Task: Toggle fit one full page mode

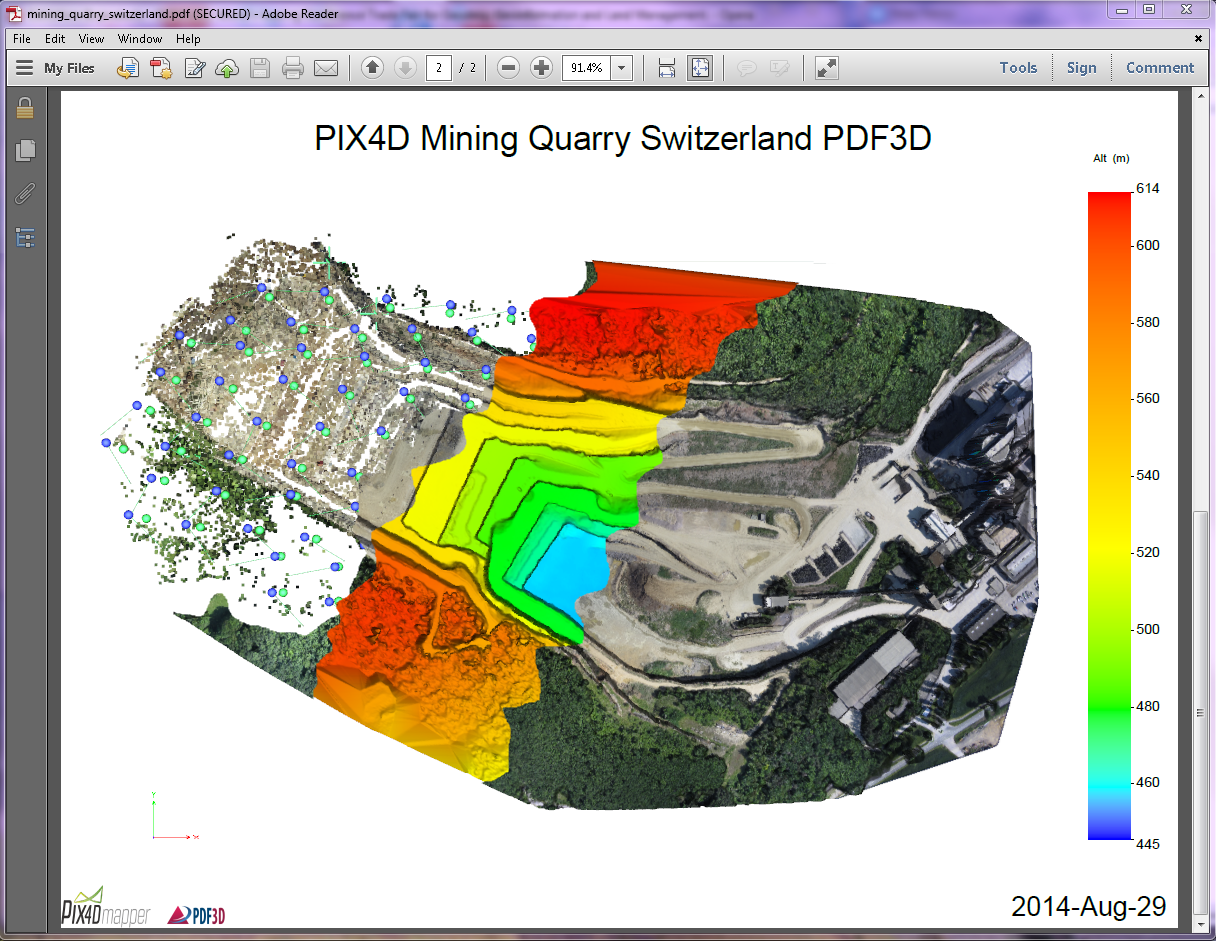Action: pyautogui.click(x=700, y=68)
